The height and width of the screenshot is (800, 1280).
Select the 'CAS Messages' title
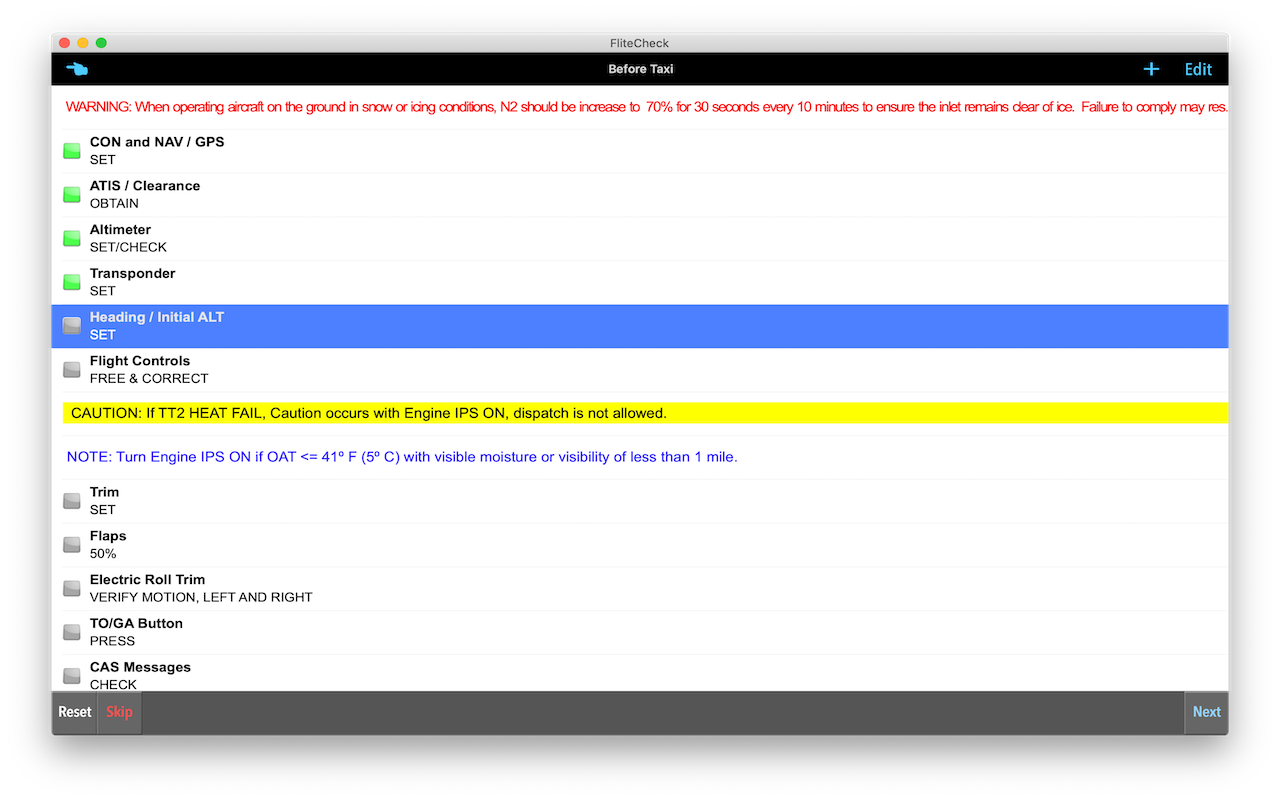tap(140, 667)
